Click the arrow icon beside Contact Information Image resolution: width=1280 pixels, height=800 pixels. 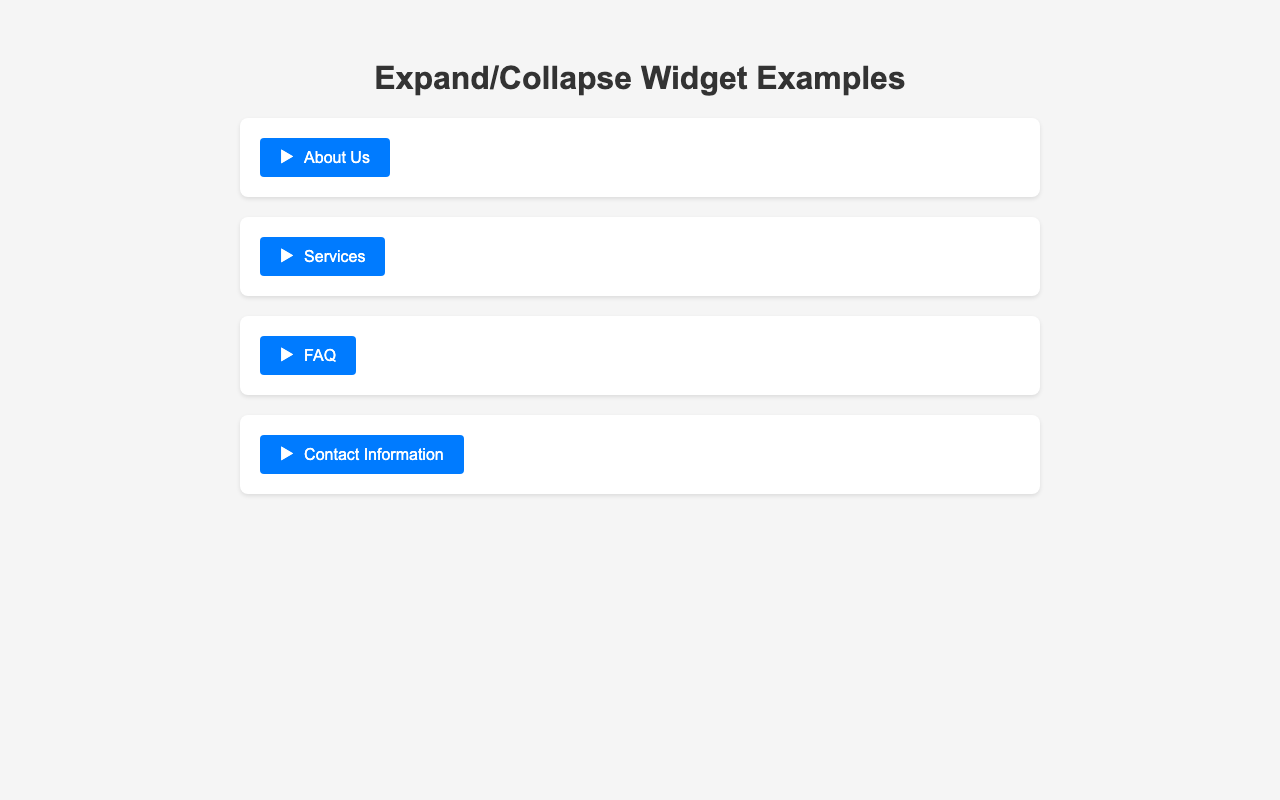287,454
